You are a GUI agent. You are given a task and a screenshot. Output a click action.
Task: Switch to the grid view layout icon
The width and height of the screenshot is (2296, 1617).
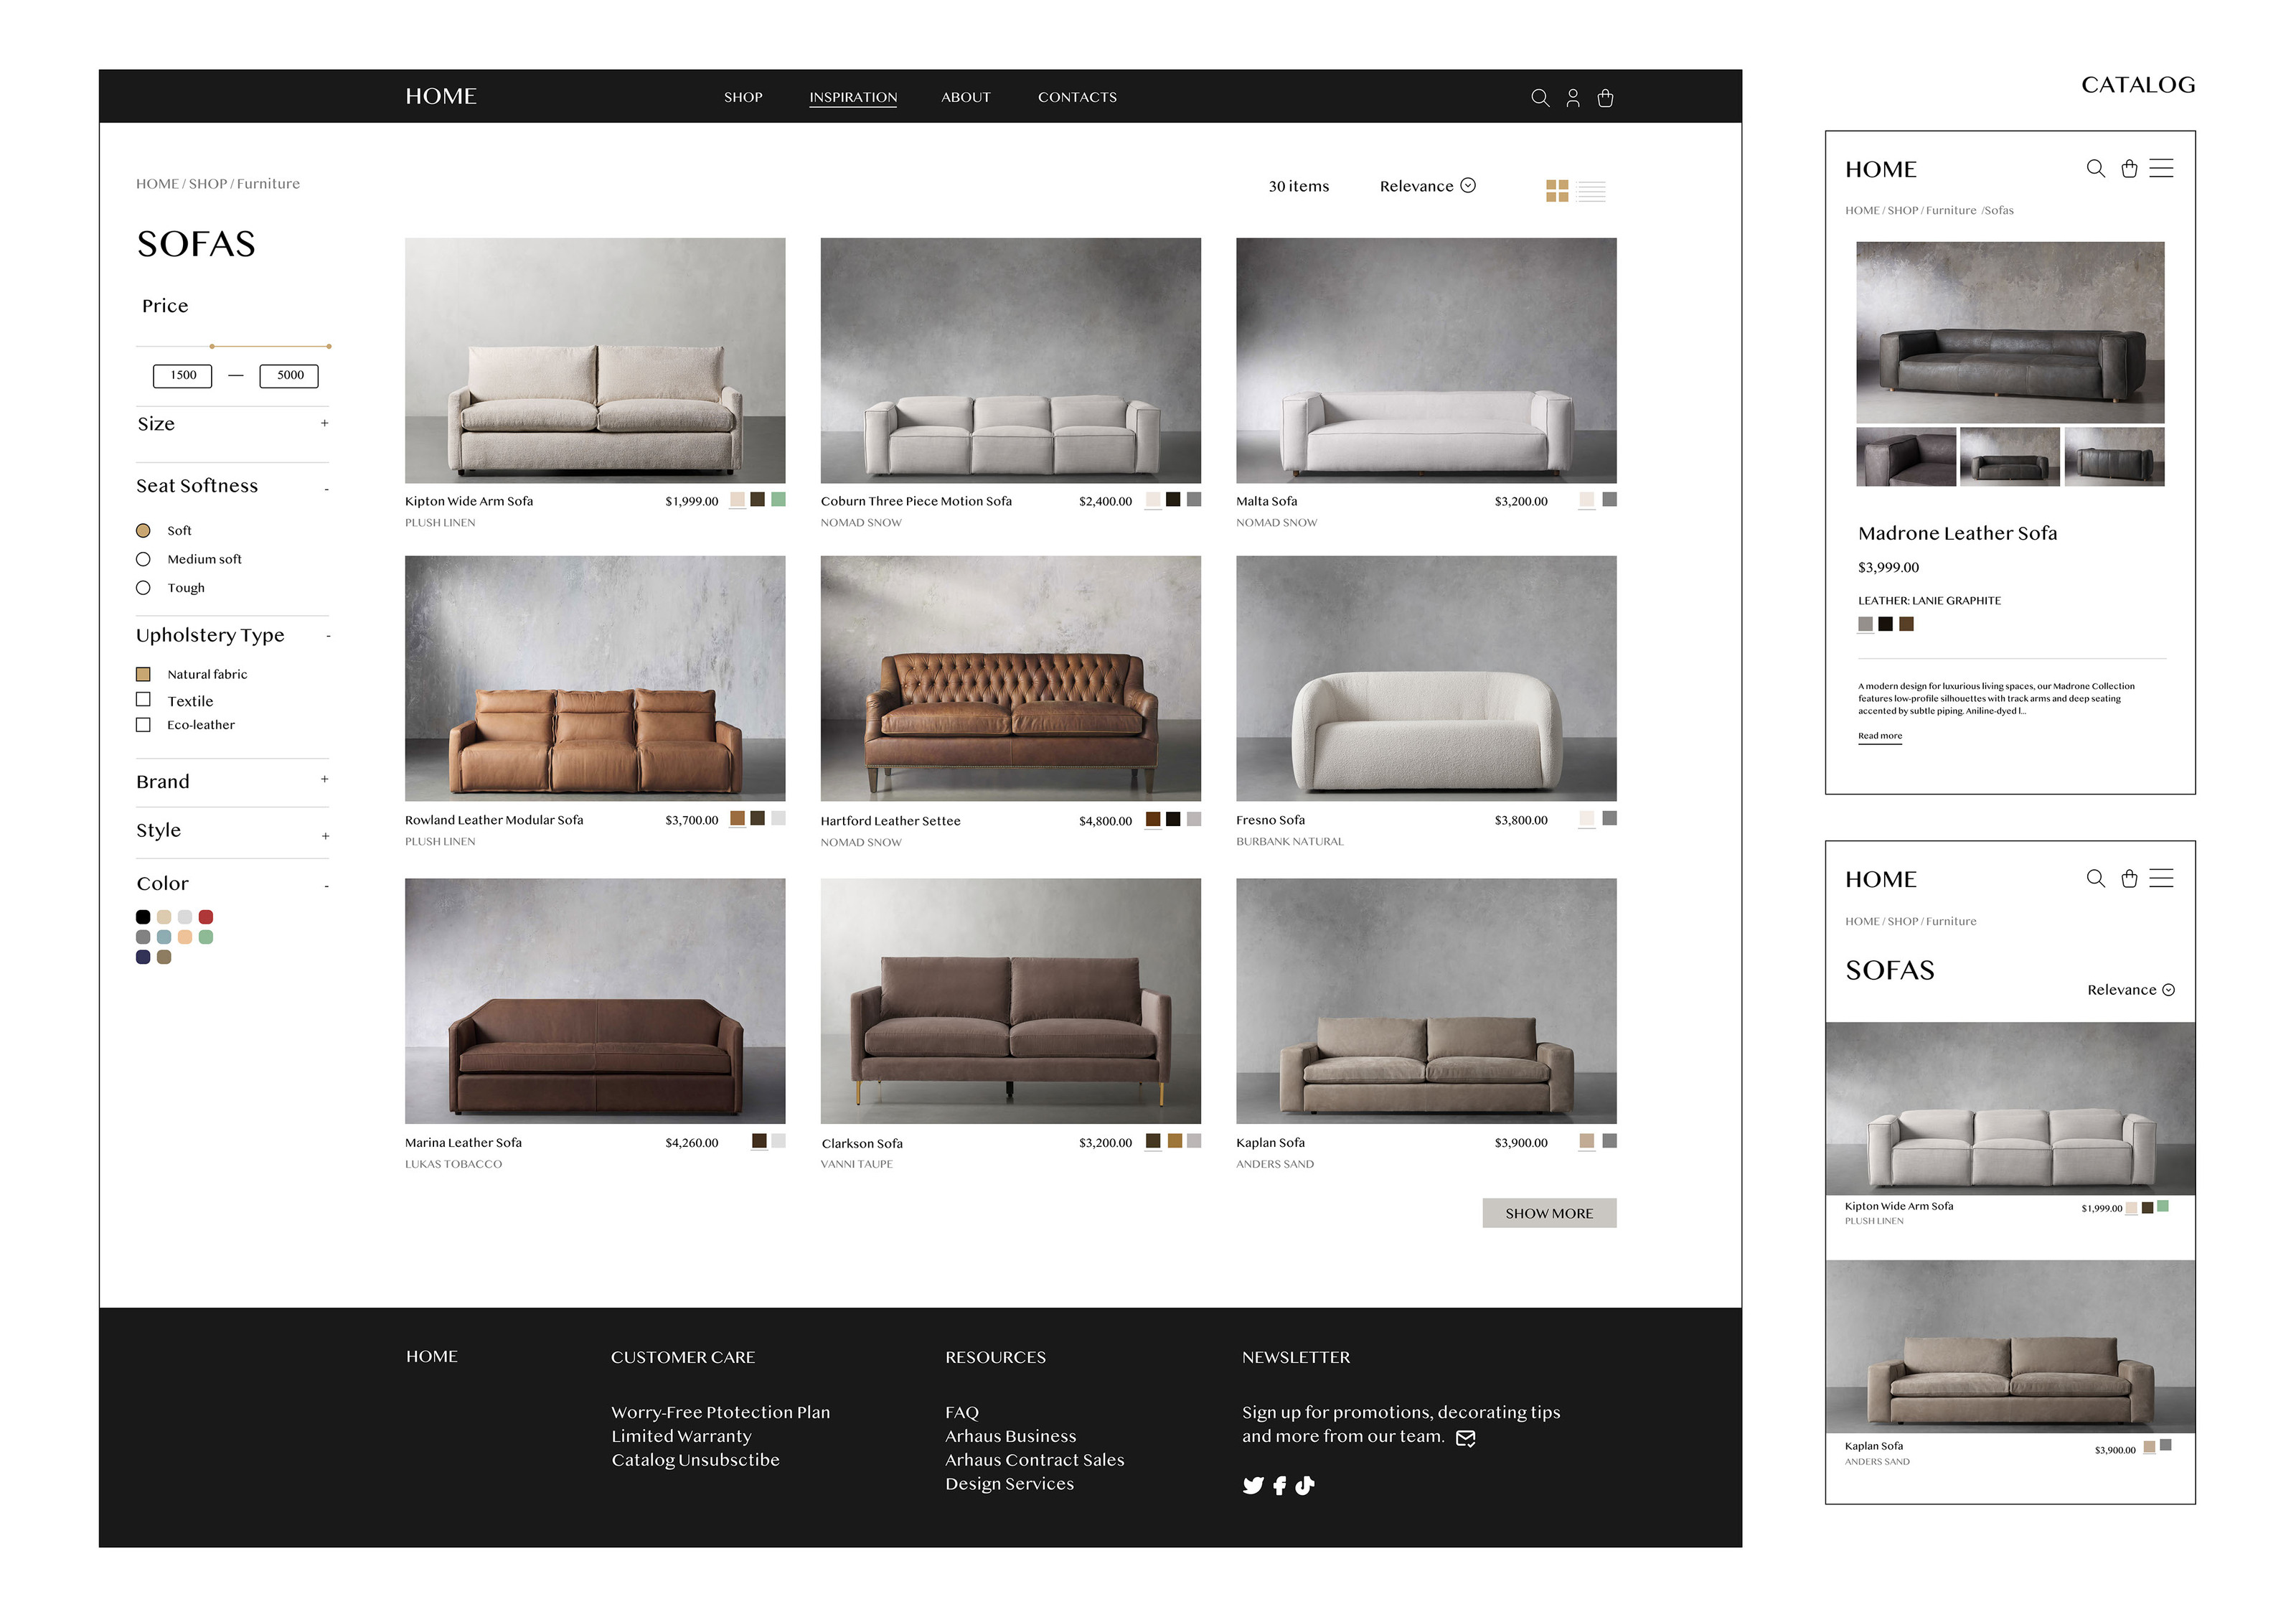coord(1556,190)
